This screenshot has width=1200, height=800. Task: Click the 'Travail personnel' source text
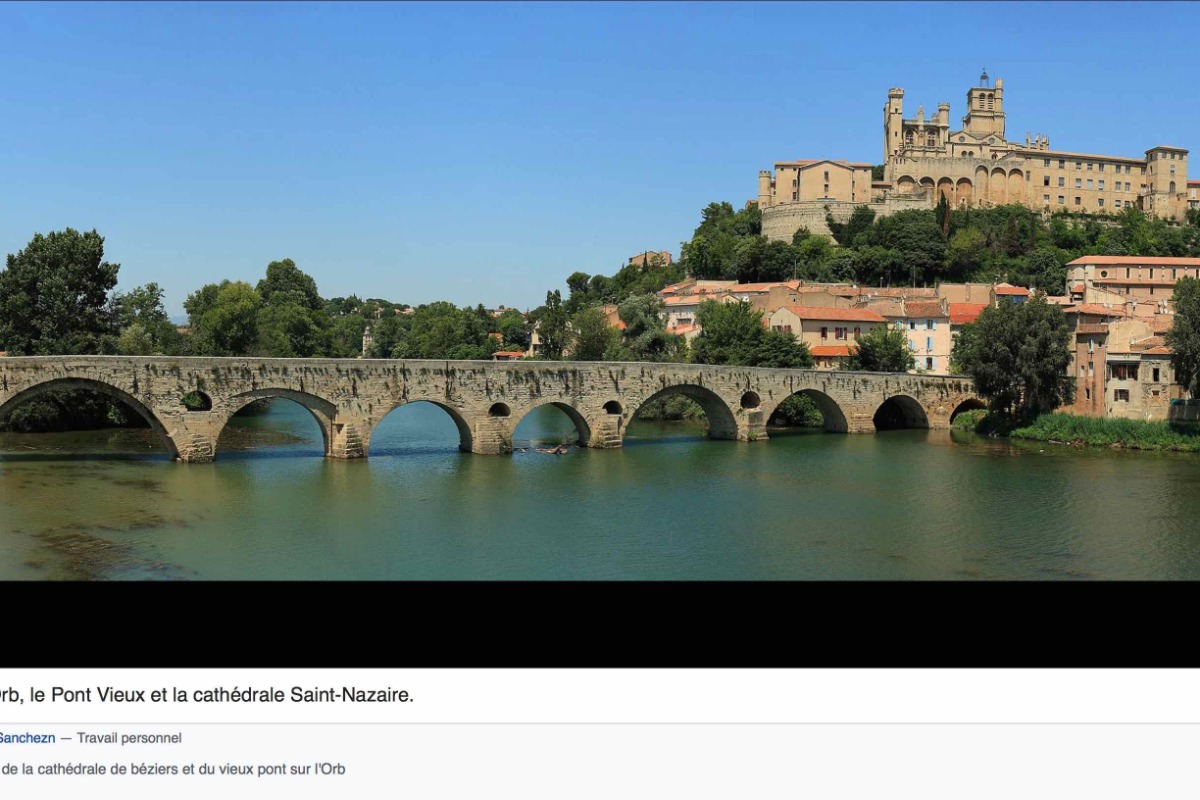pos(129,738)
